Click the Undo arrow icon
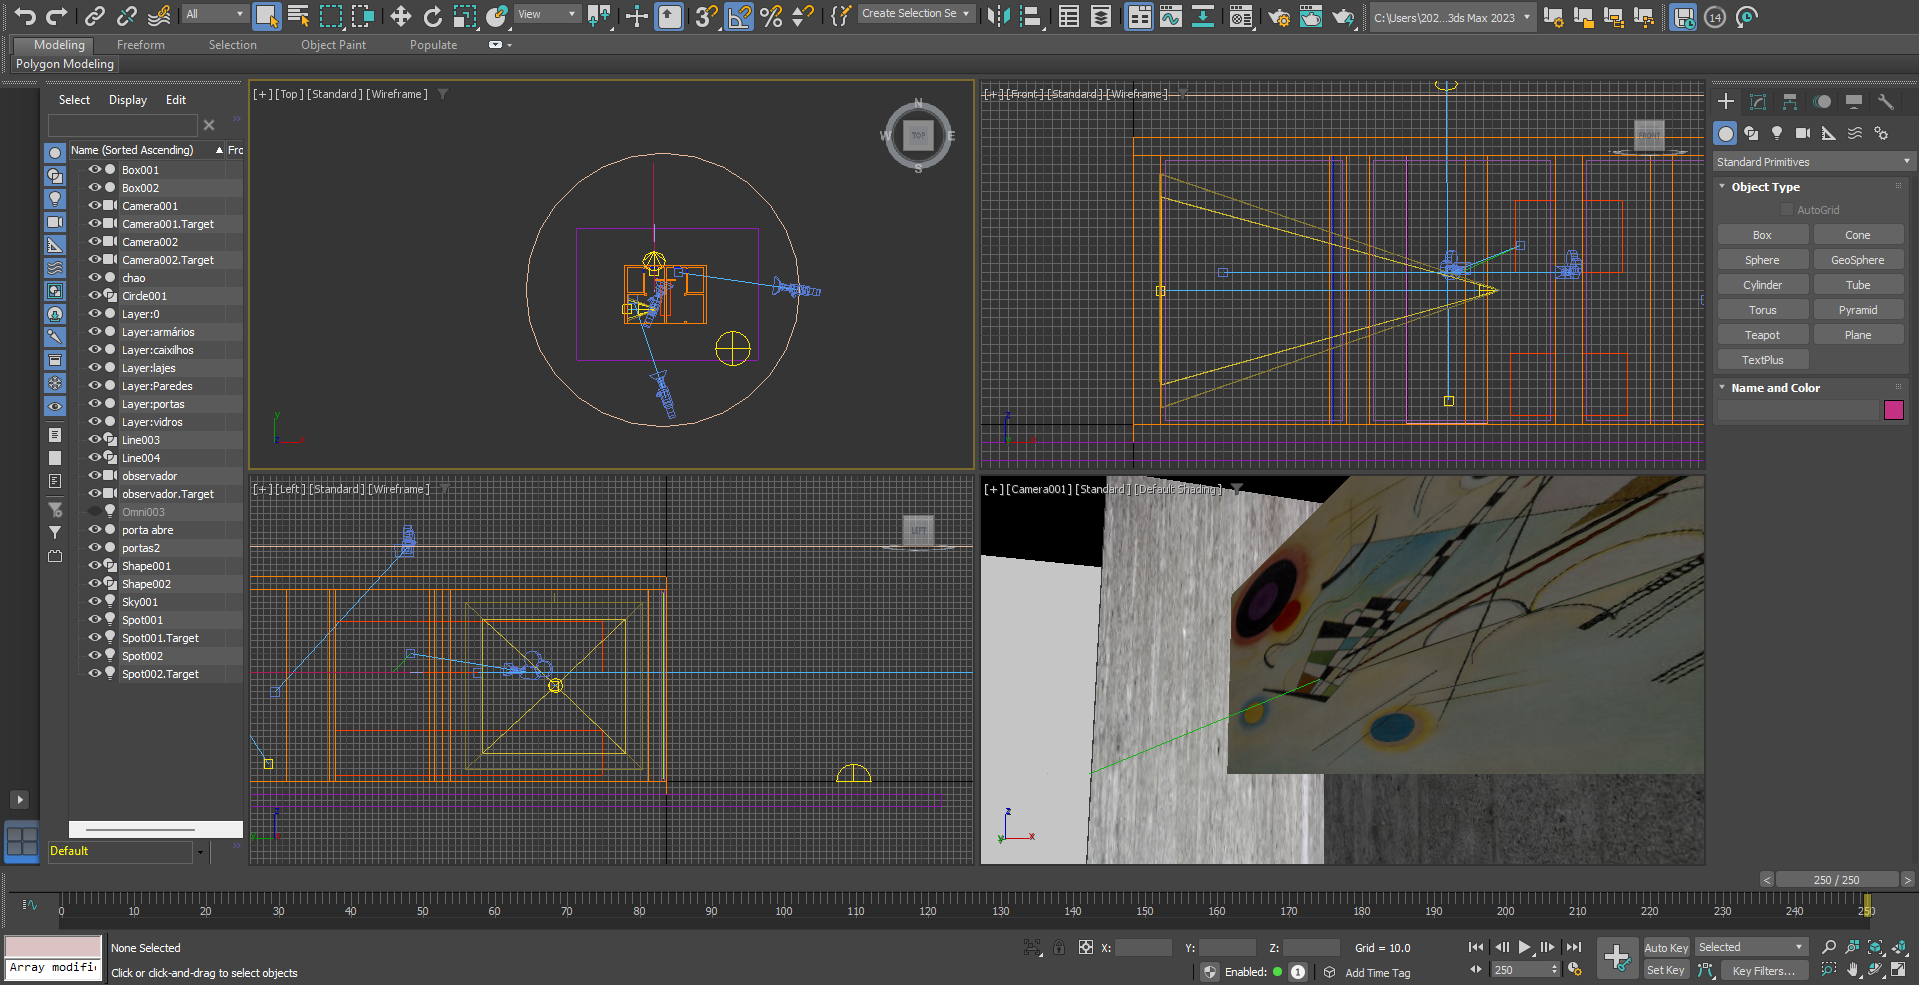1919x985 pixels. (25, 16)
